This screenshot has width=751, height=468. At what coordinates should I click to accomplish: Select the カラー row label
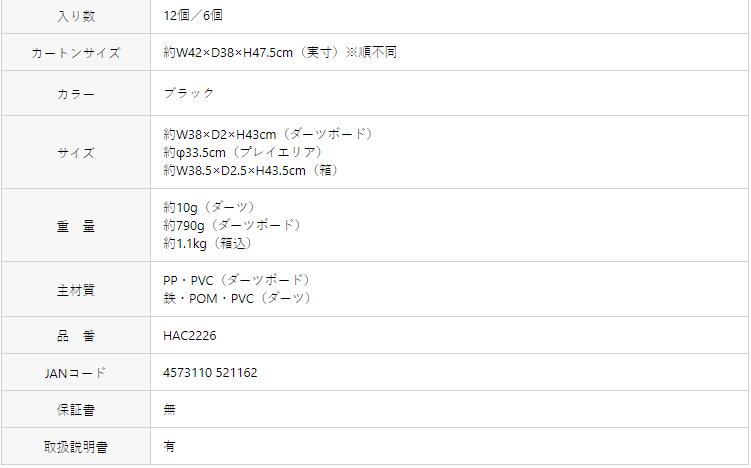[x=76, y=94]
